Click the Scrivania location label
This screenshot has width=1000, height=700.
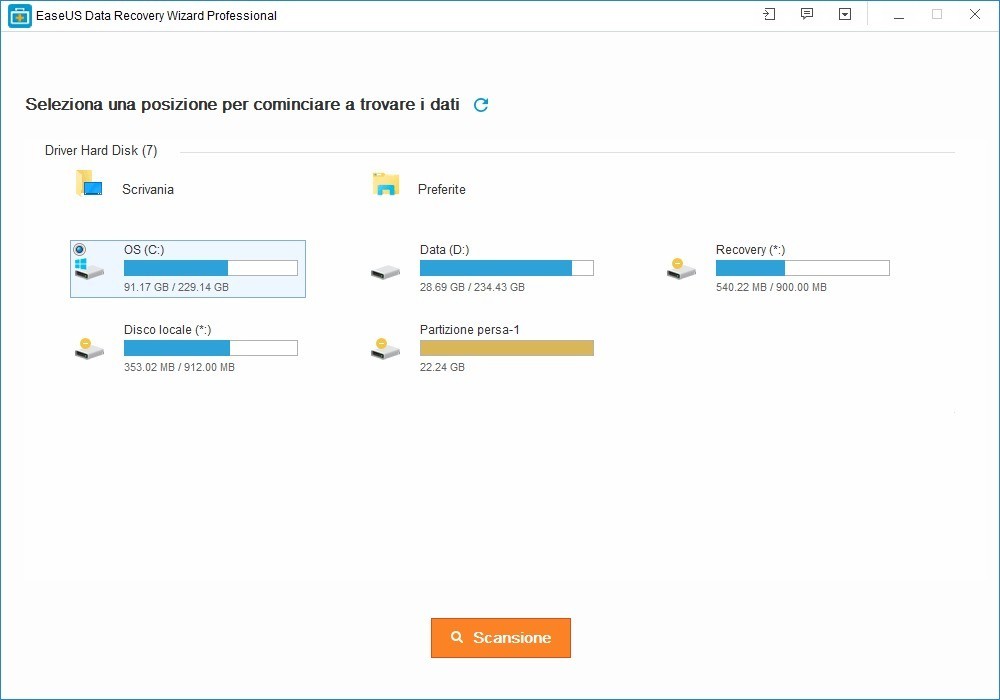click(148, 189)
